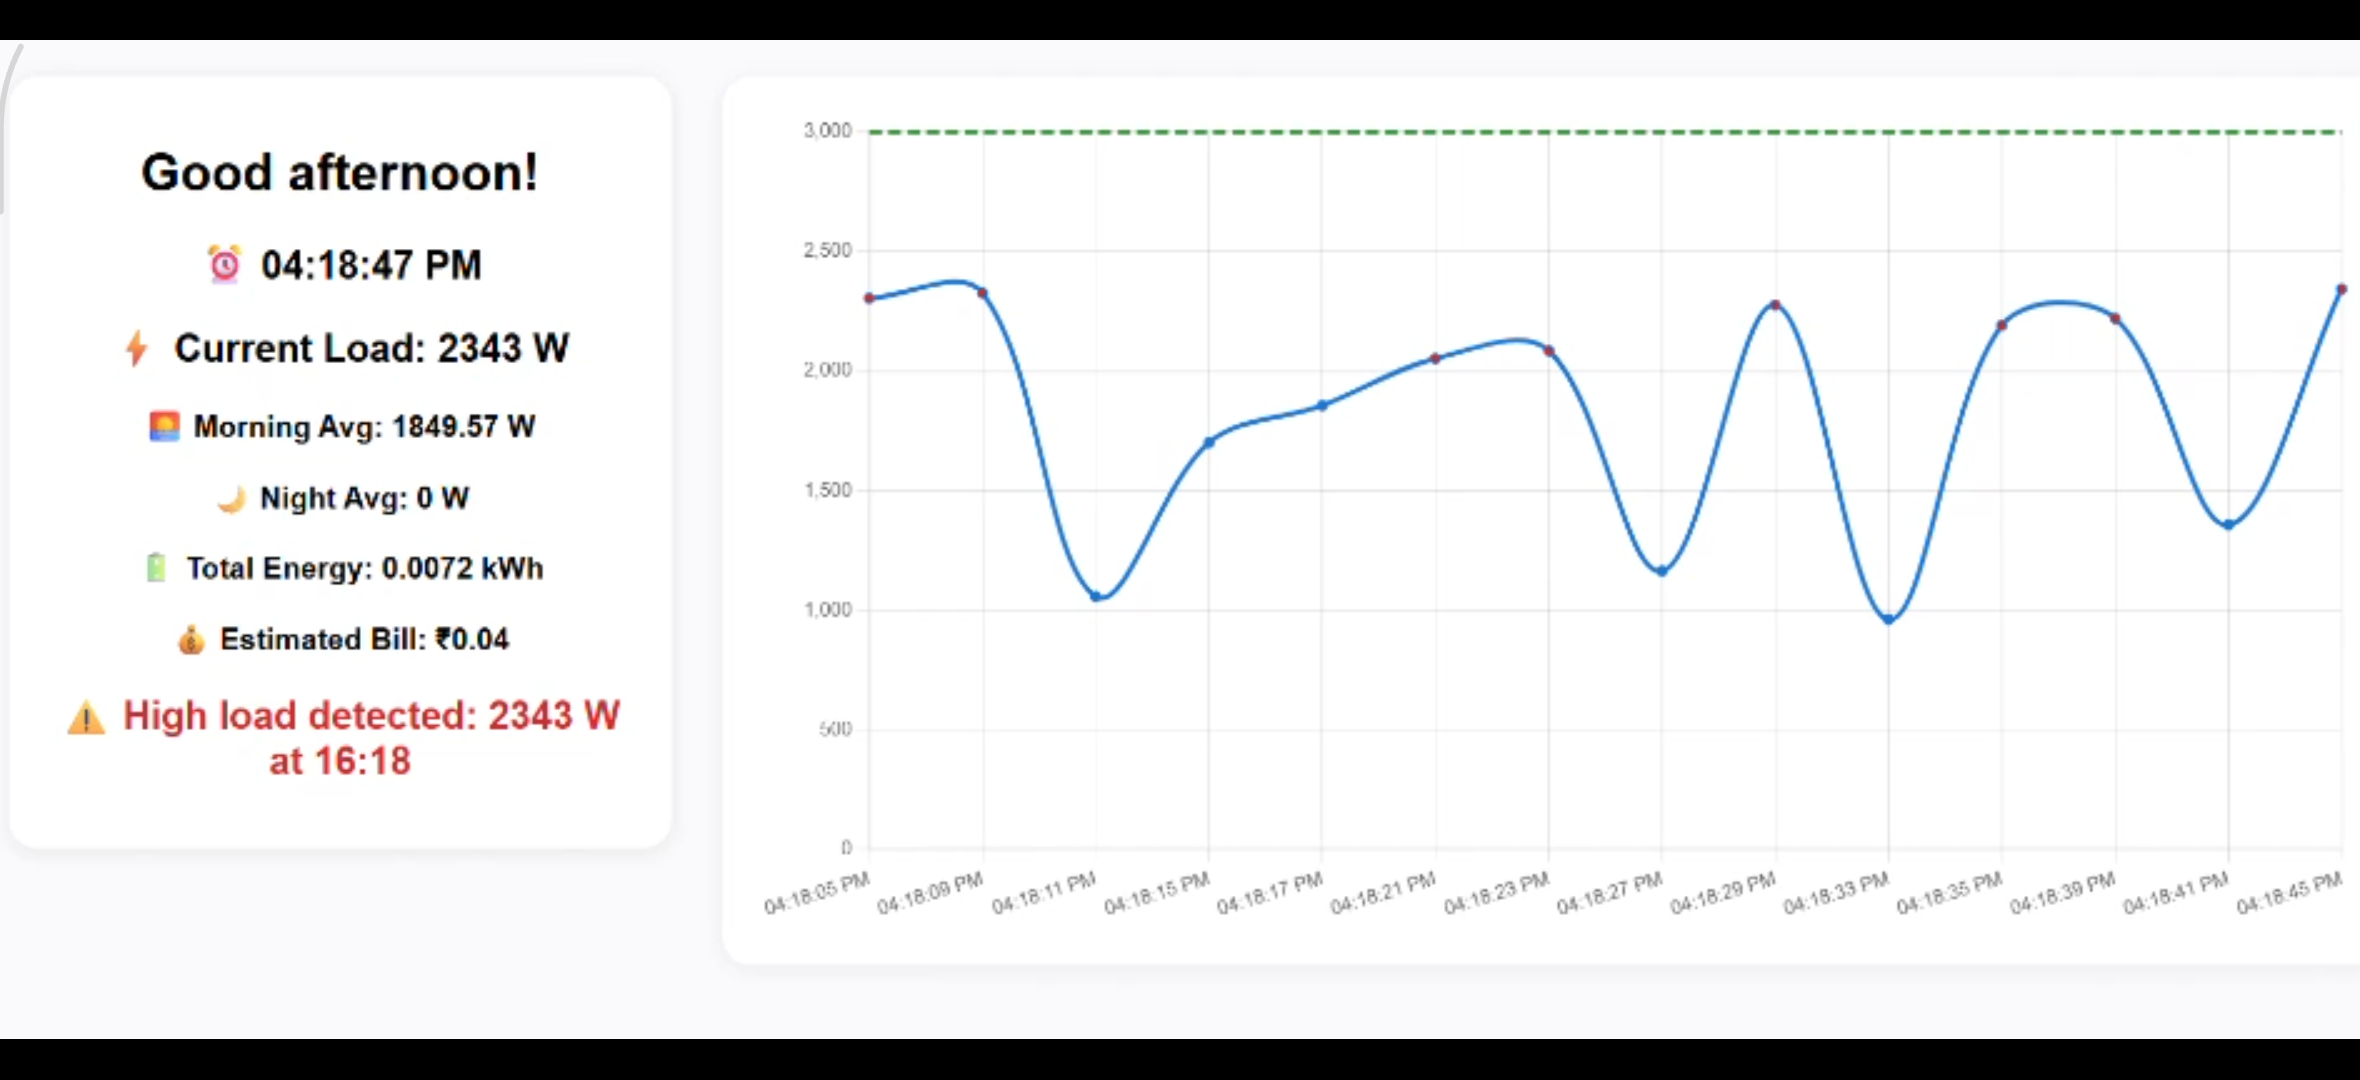Click the sunrise Morning Avg icon

point(164,426)
